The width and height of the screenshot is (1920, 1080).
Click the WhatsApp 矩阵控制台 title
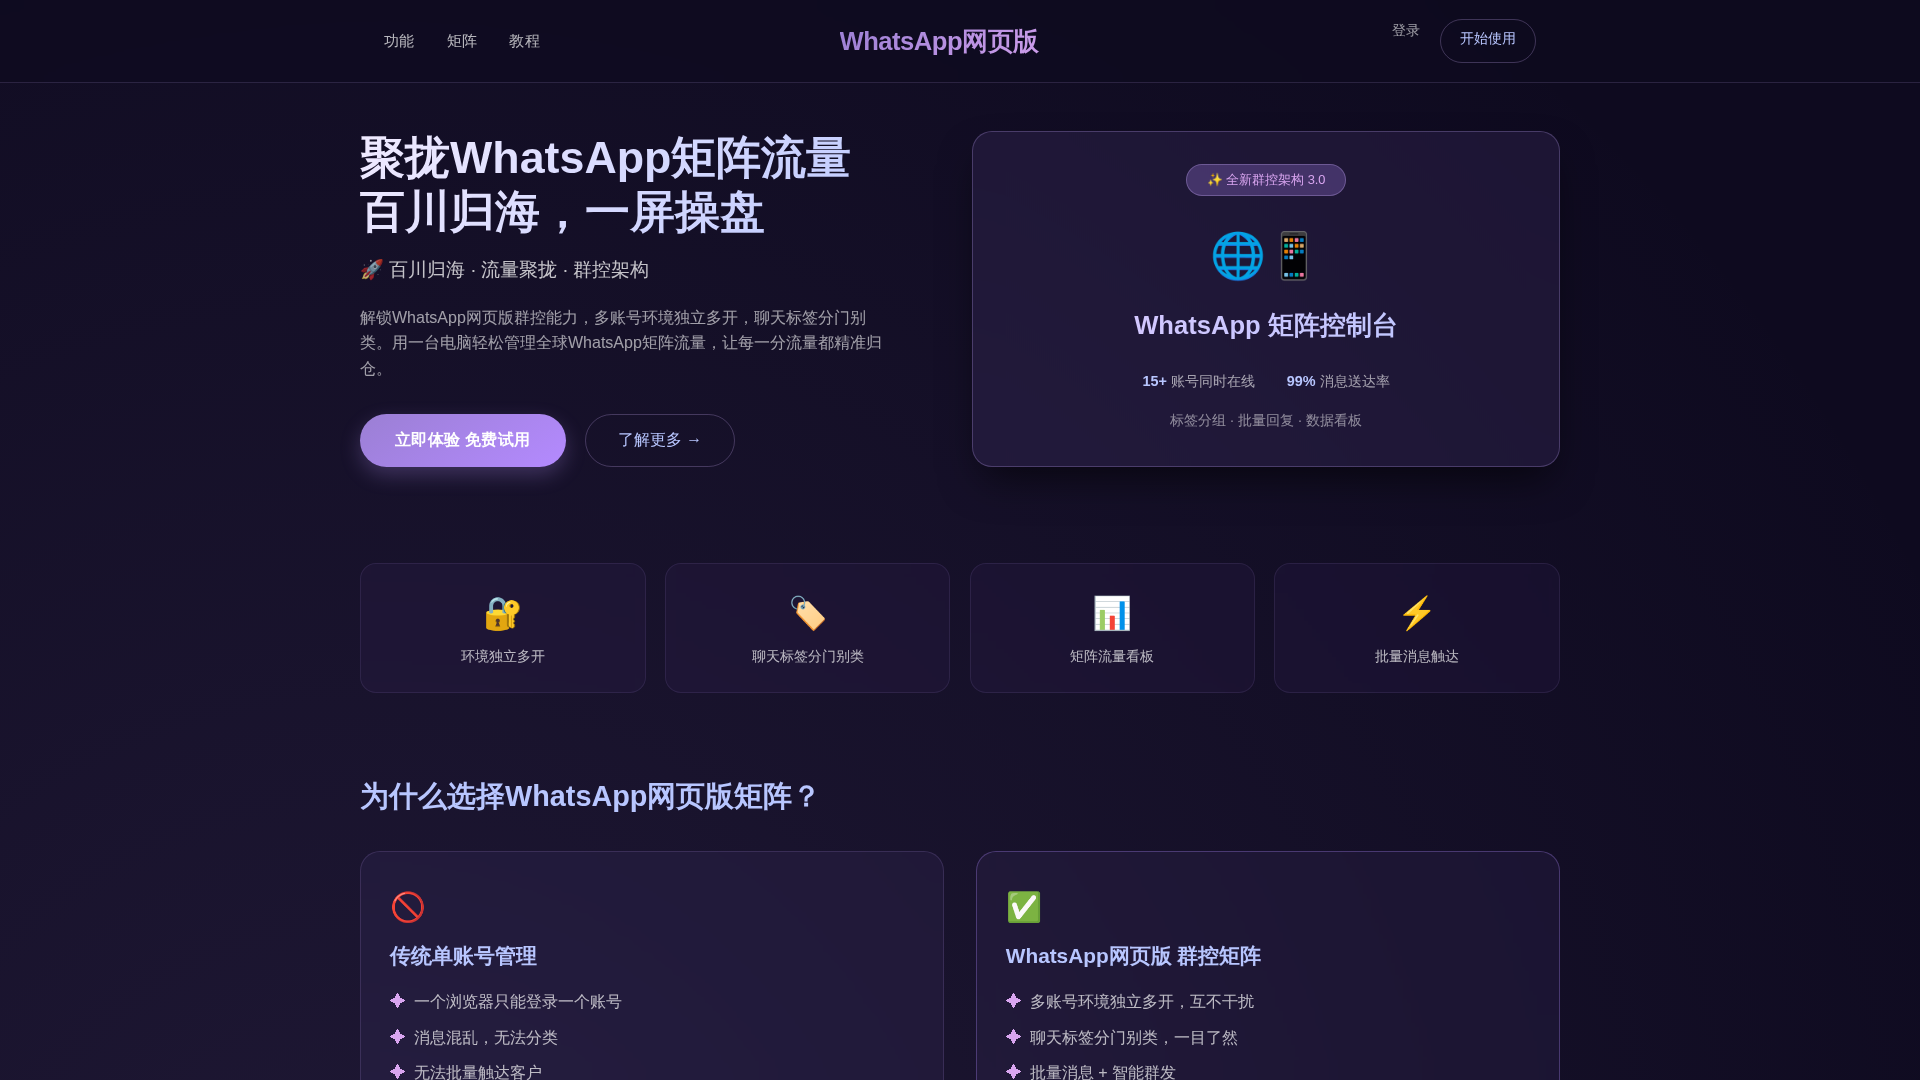tap(1265, 325)
